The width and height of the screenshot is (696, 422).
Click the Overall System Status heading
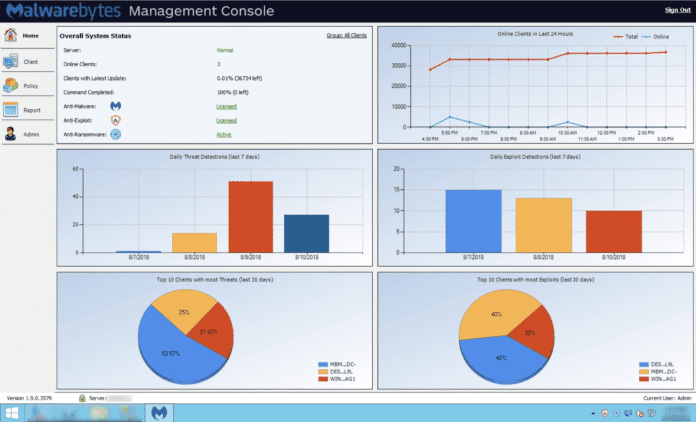click(95, 36)
